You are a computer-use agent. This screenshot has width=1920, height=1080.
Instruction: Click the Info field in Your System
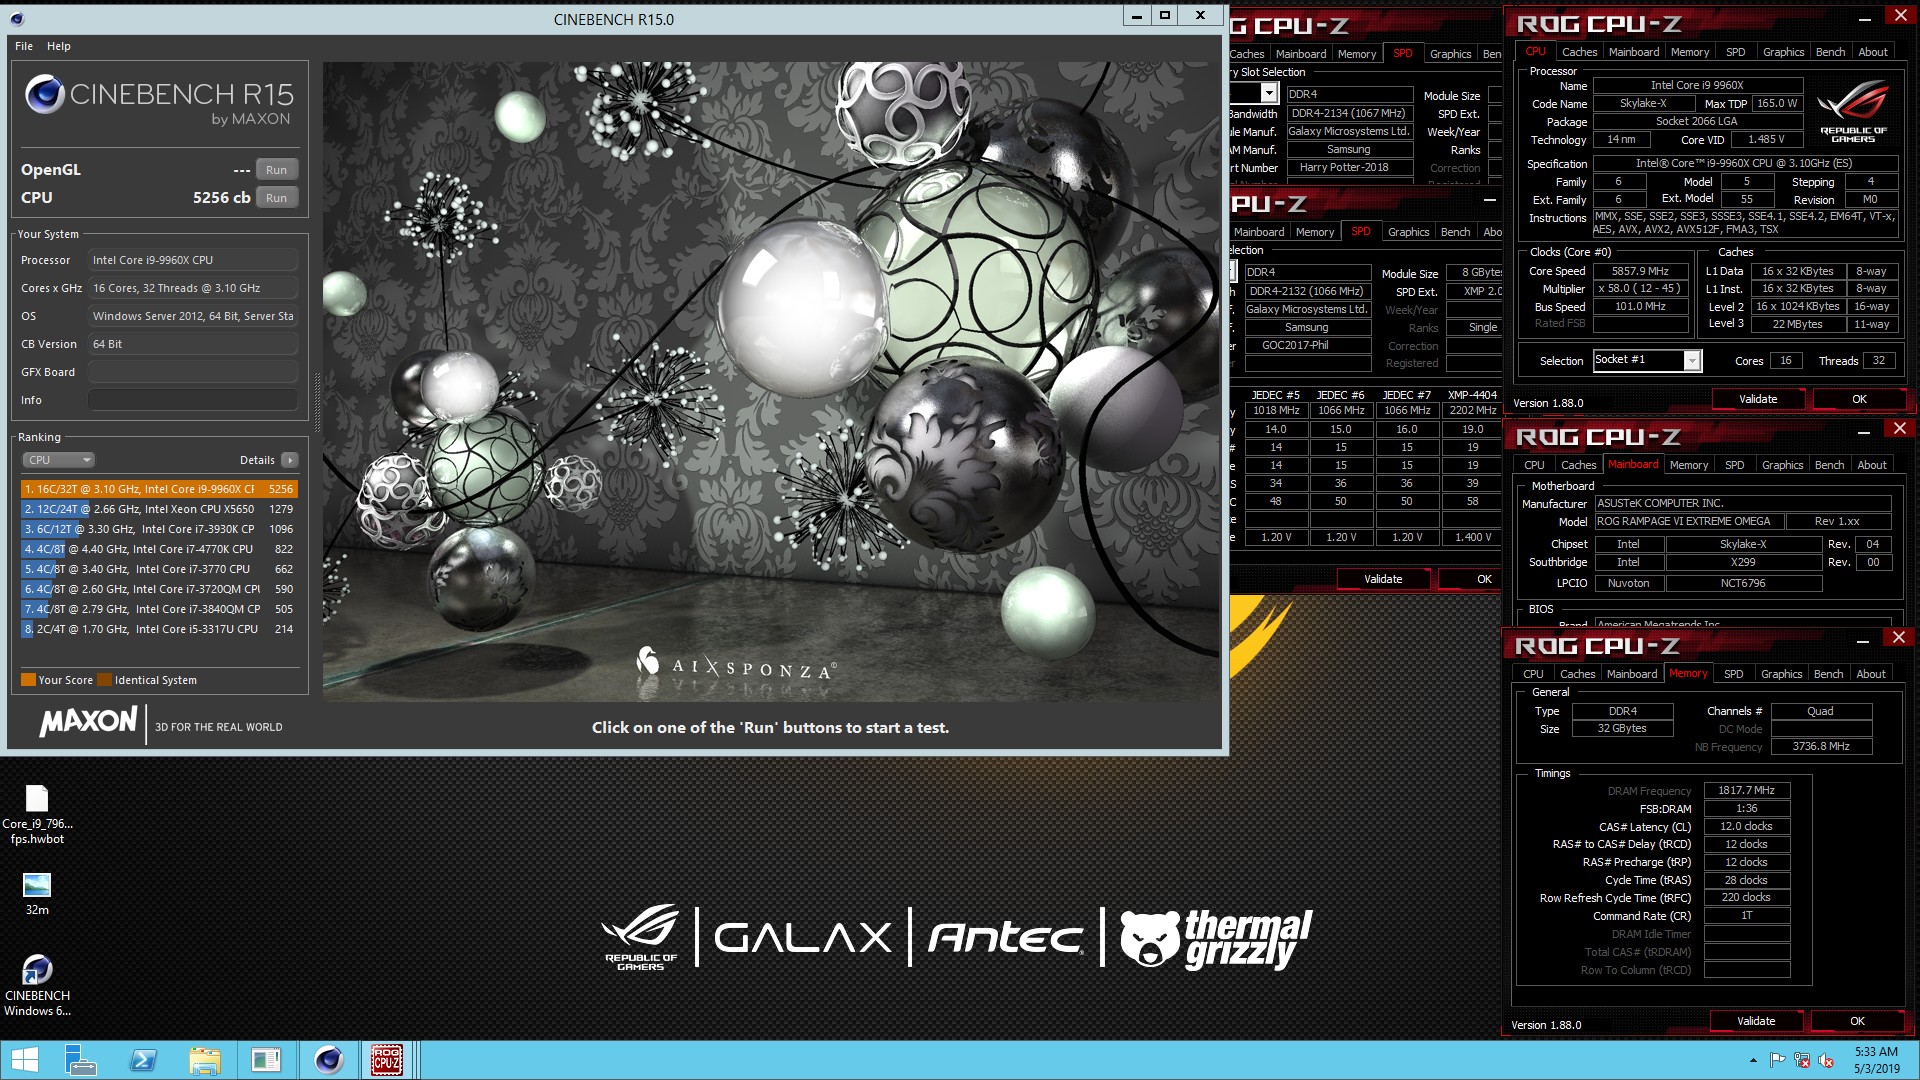[193, 400]
